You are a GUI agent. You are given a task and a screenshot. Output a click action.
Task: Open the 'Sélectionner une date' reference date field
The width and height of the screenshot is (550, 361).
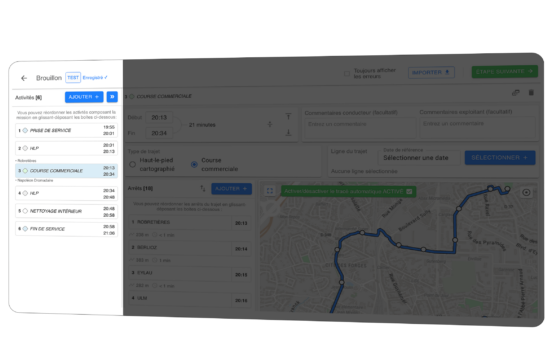[x=419, y=158]
